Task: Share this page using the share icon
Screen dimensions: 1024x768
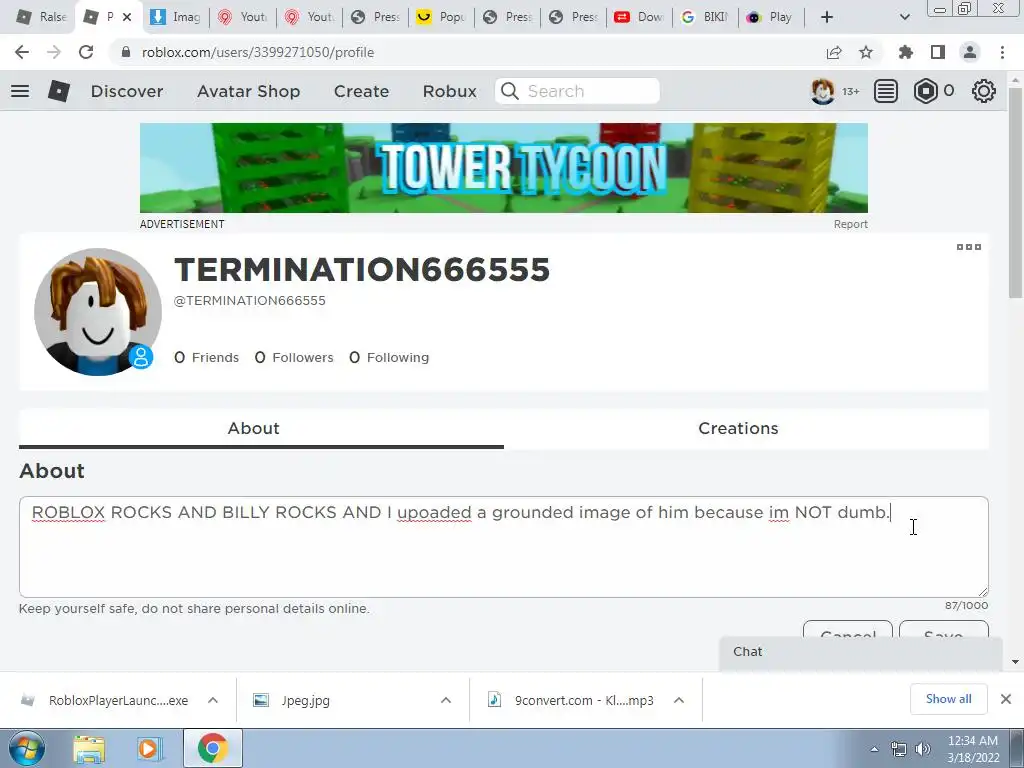Action: 834,52
